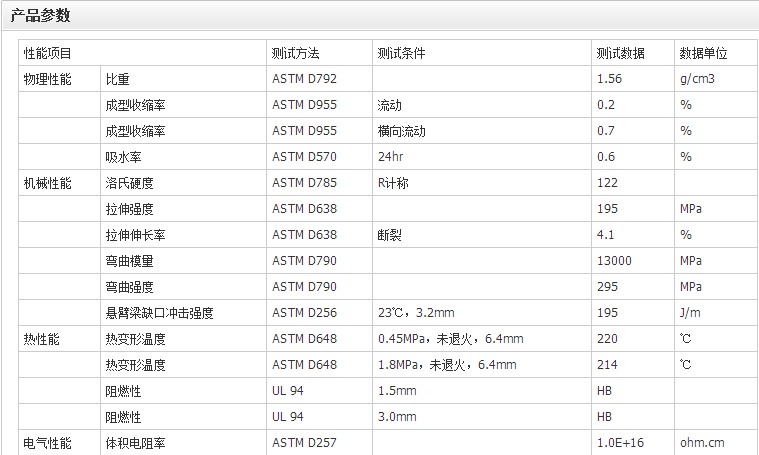This screenshot has width=759, height=455.
Task: Select the 13000 flexural modulus value
Action: click(613, 261)
